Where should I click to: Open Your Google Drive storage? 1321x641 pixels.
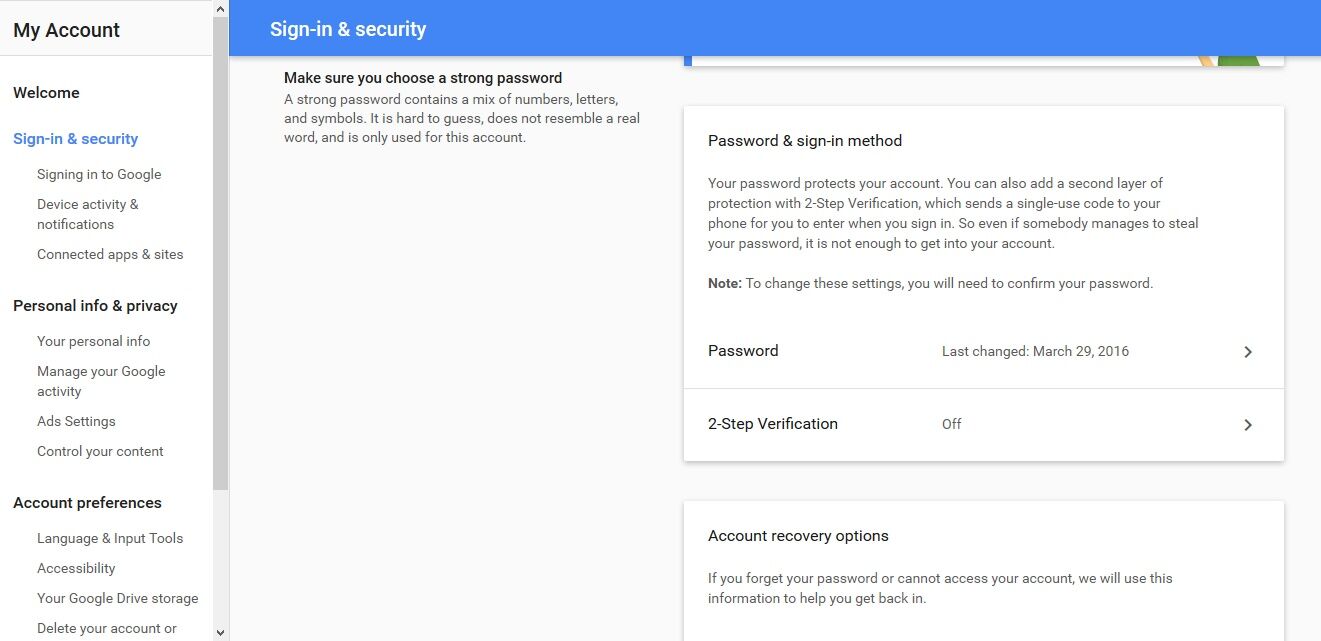click(x=118, y=598)
